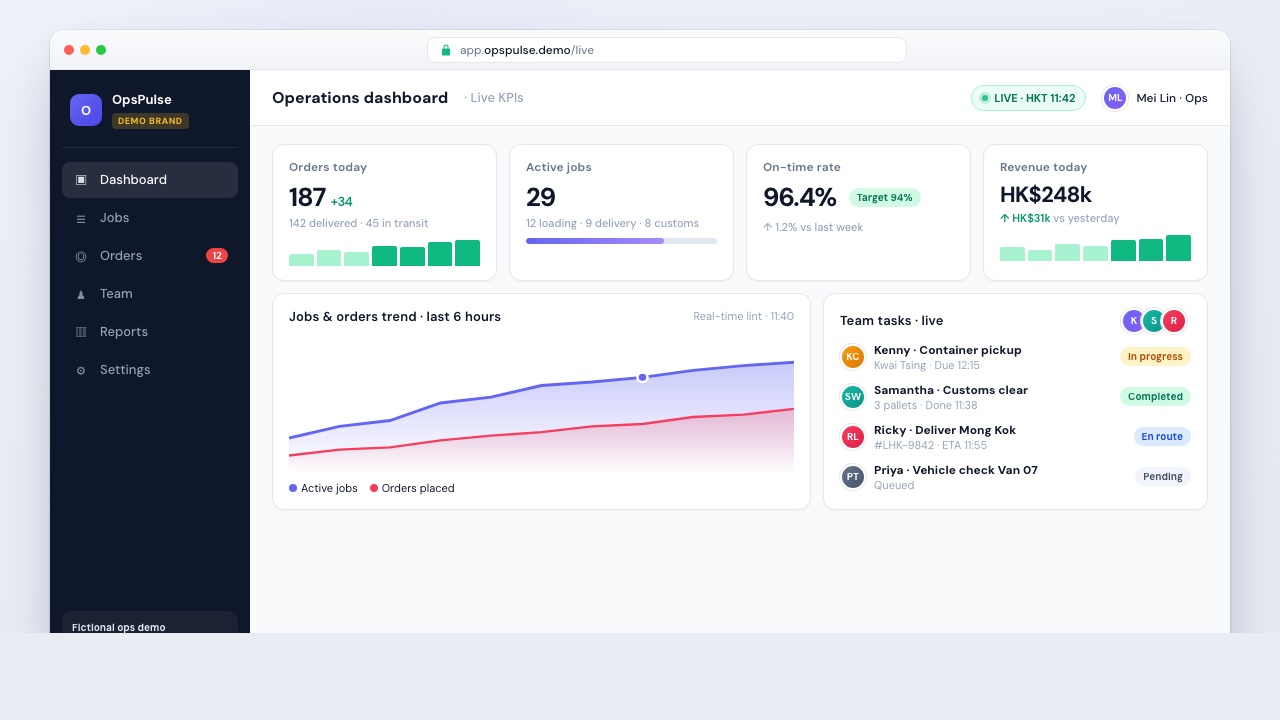Click the Active jobs progress bar
This screenshot has width=1280, height=720.
click(621, 241)
